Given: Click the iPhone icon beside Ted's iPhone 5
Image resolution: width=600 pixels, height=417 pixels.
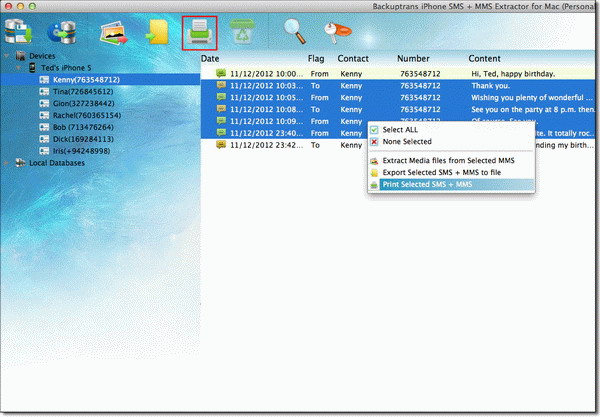Looking at the screenshot, I should pos(33,68).
